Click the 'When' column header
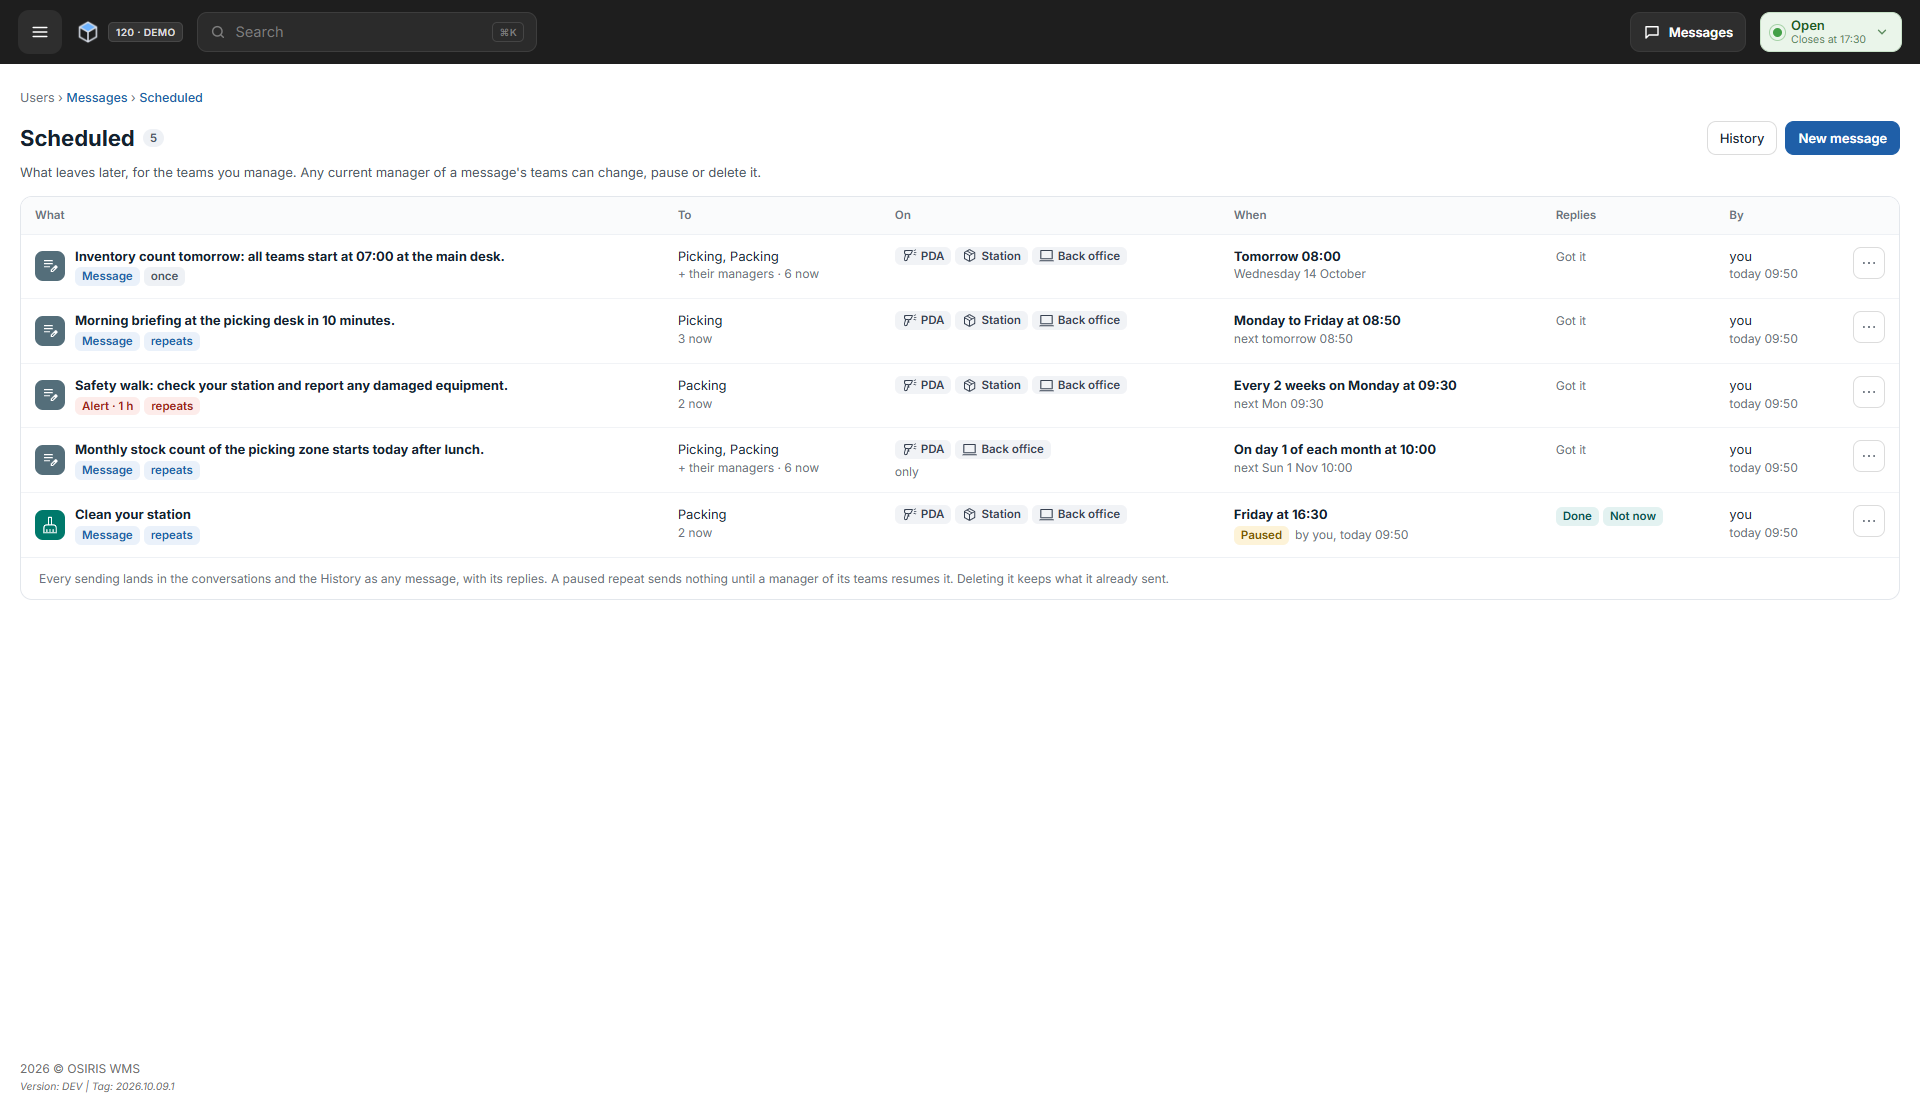Viewport: 1920px width, 1120px height. (x=1250, y=215)
